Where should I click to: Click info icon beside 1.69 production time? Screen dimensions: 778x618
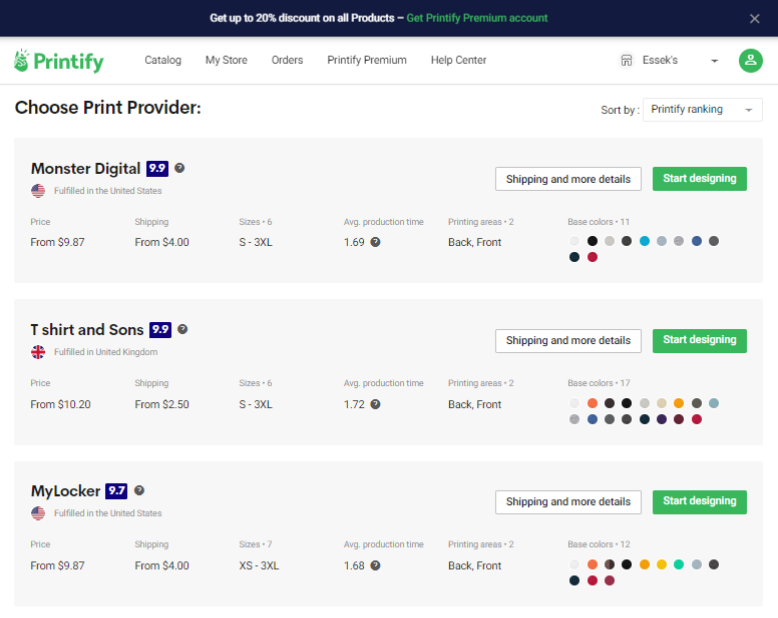376,242
